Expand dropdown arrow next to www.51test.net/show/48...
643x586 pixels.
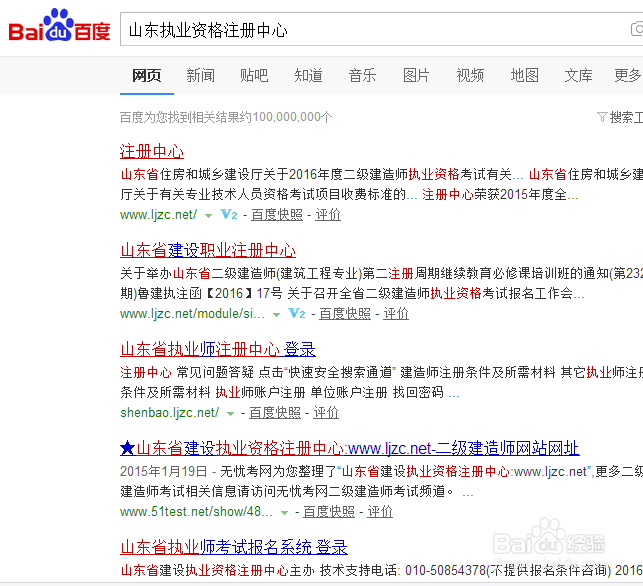pos(284,513)
